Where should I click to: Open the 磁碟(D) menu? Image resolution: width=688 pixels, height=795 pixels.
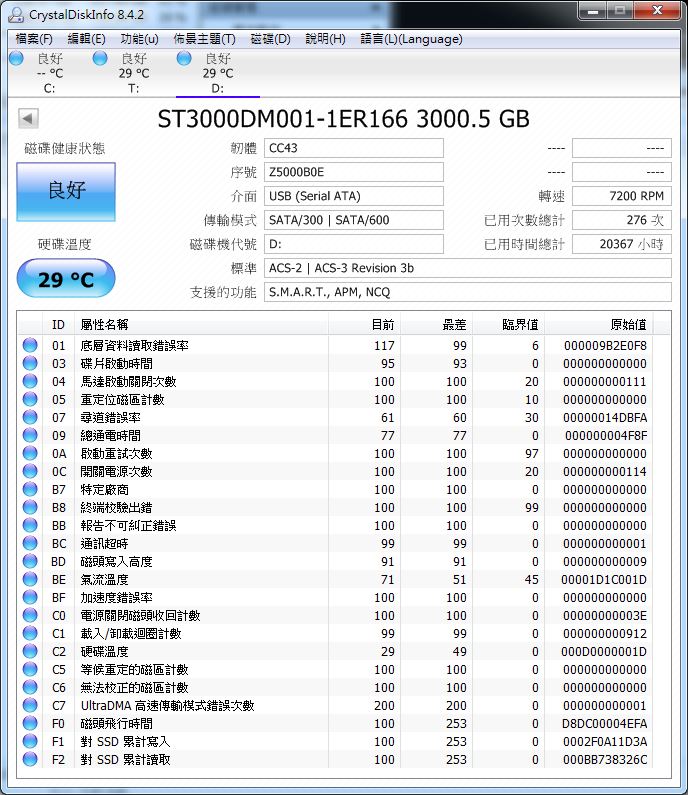point(270,39)
